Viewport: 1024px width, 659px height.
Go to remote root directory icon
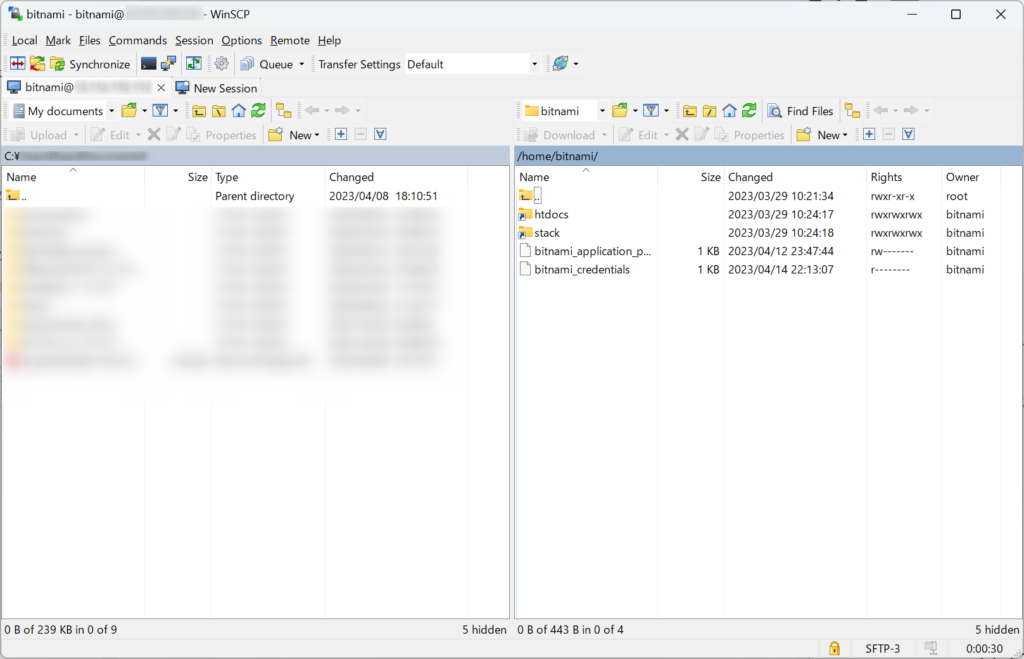tap(710, 110)
